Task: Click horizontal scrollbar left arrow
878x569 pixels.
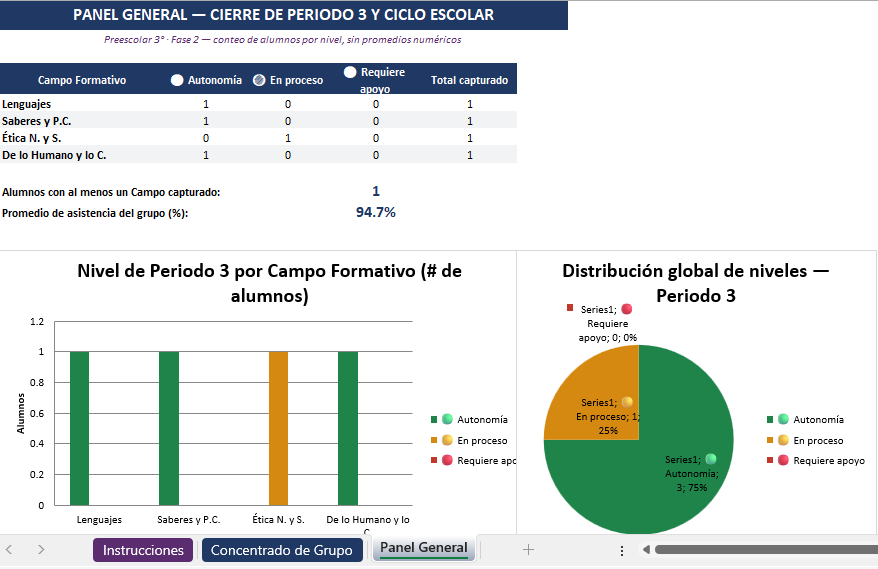Action: (x=646, y=550)
